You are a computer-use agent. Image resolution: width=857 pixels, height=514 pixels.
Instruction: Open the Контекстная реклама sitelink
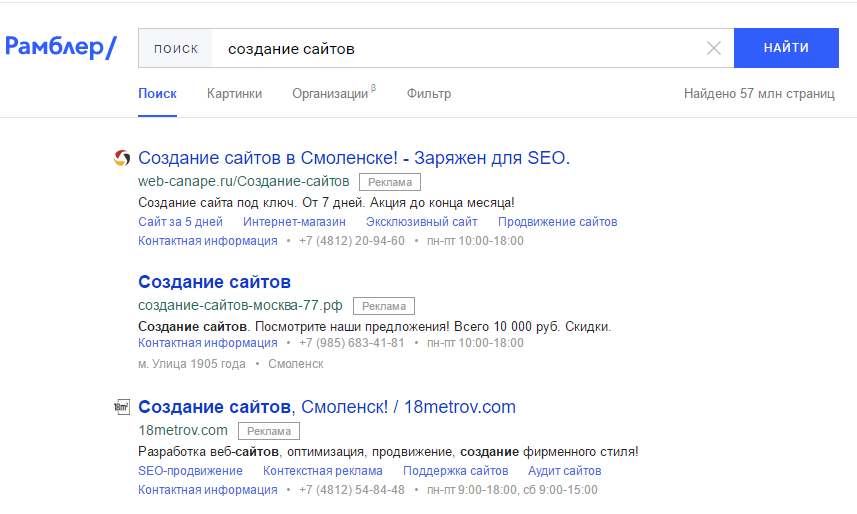coord(322,471)
